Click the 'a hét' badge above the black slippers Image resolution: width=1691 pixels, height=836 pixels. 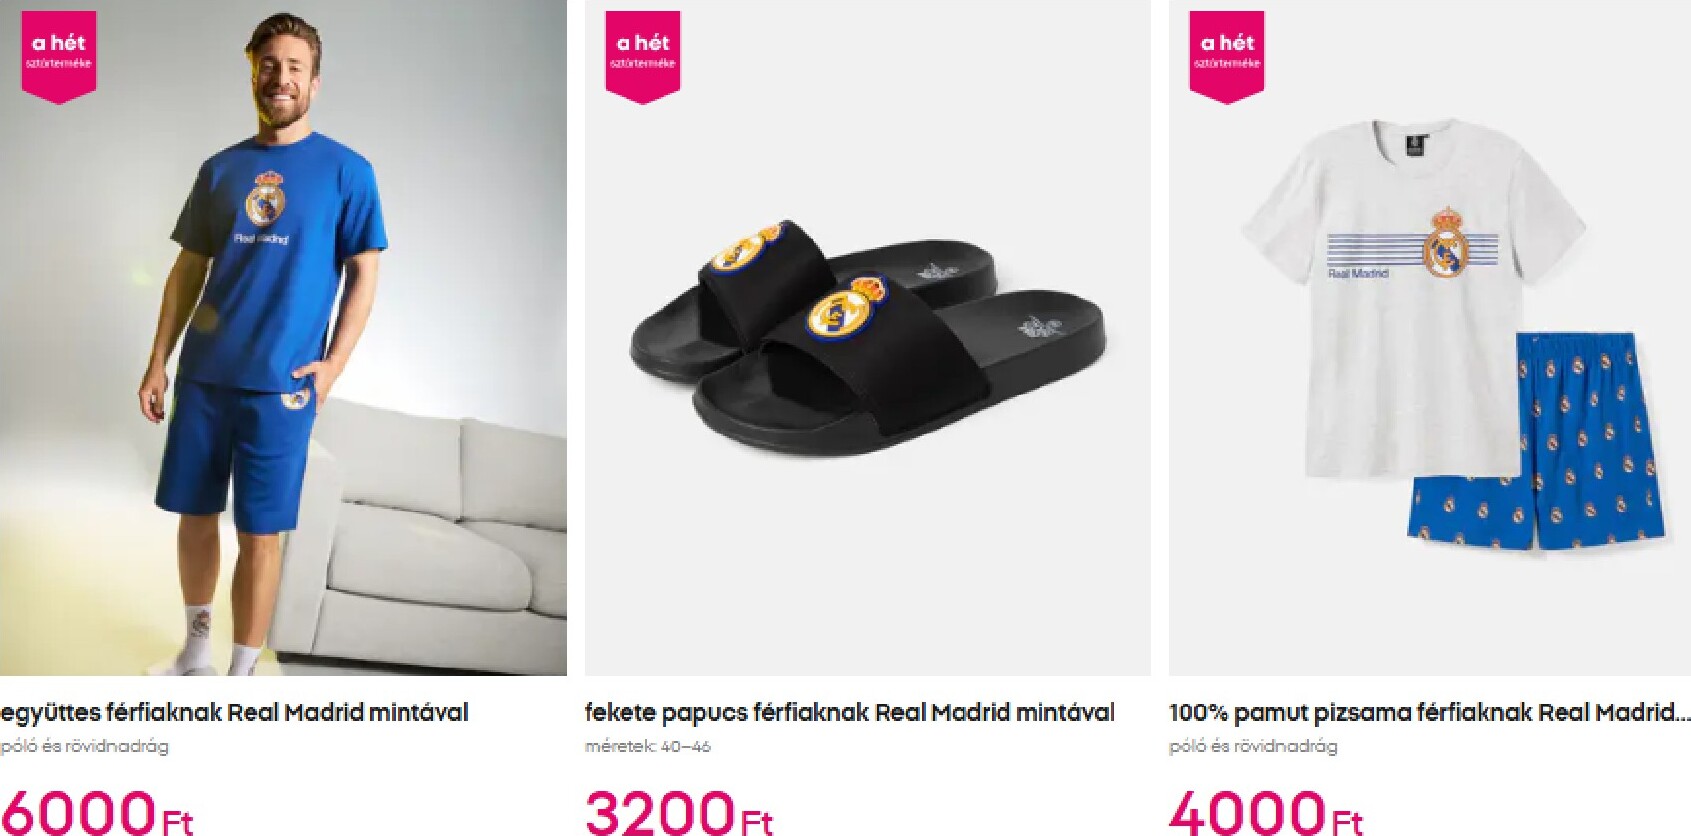coord(643,57)
